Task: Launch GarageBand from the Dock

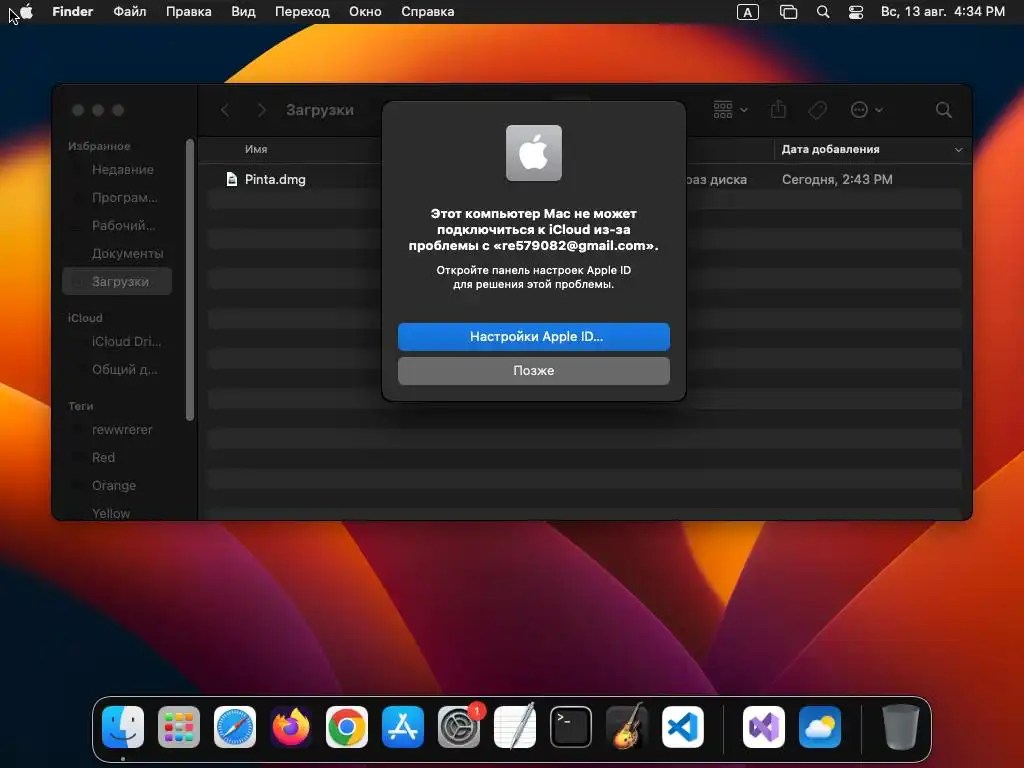Action: click(627, 727)
